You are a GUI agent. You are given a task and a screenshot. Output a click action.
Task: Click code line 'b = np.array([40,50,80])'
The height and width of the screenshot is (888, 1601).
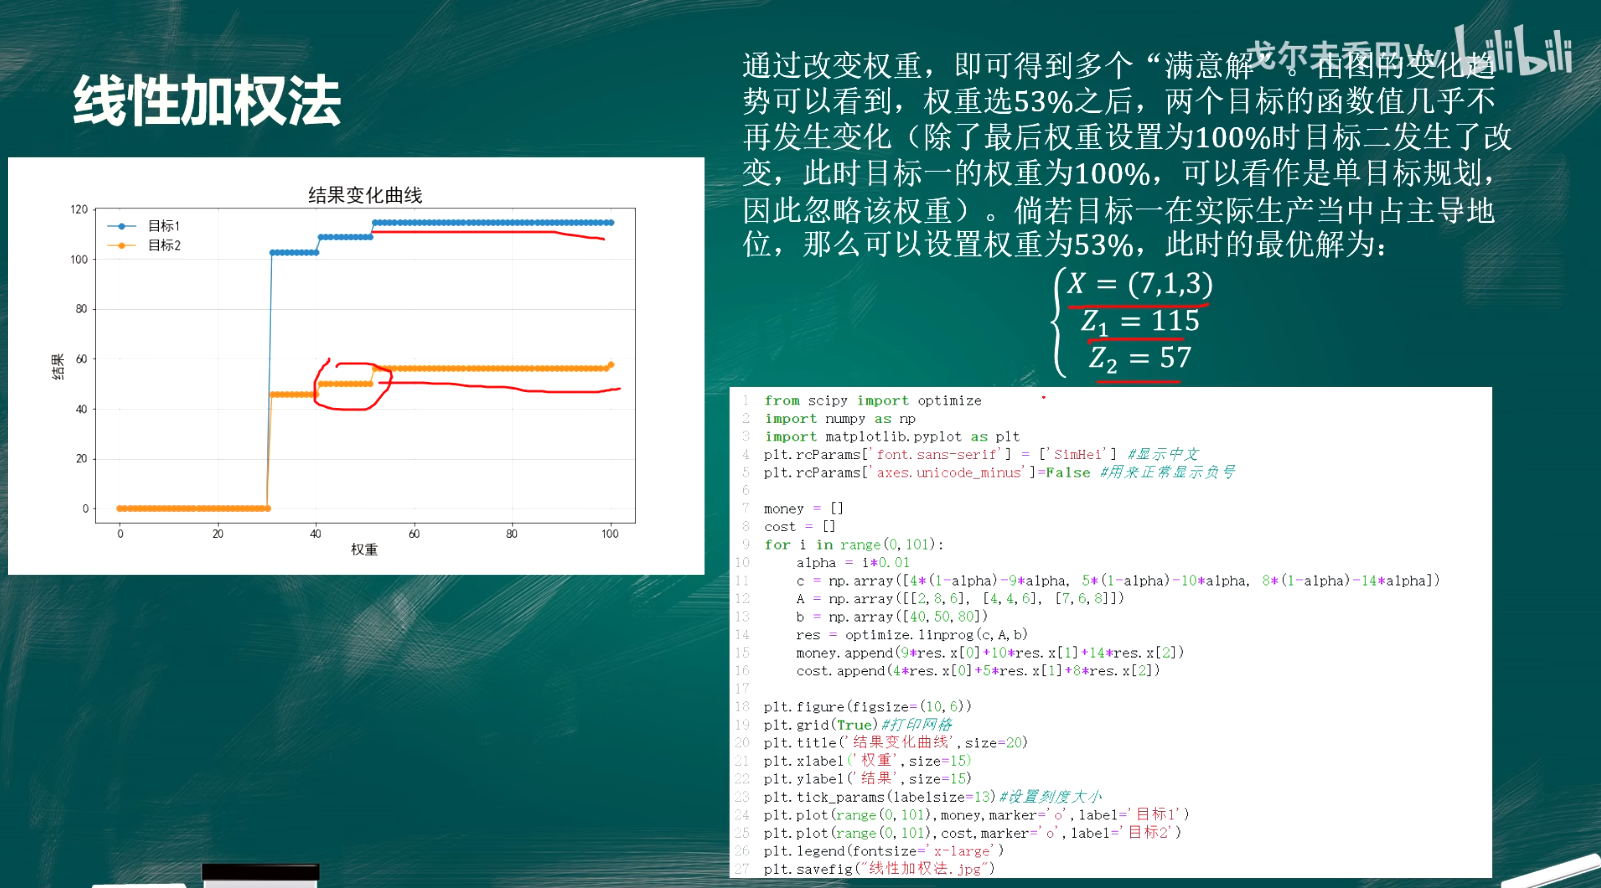pyautogui.click(x=892, y=616)
